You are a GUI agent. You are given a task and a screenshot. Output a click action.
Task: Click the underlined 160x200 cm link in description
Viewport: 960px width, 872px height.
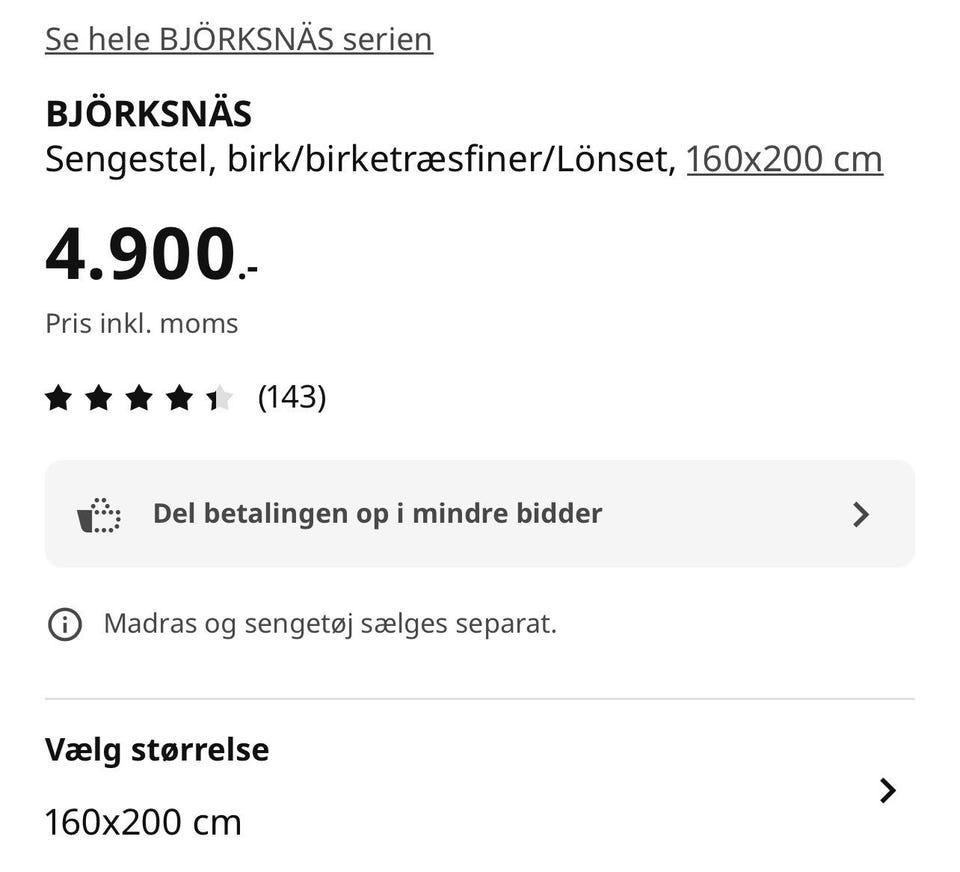(x=784, y=159)
